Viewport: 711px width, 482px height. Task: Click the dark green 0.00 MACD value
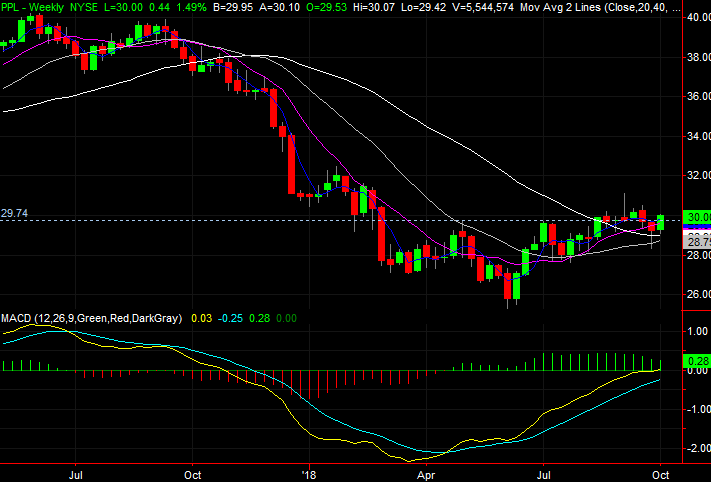click(x=287, y=318)
